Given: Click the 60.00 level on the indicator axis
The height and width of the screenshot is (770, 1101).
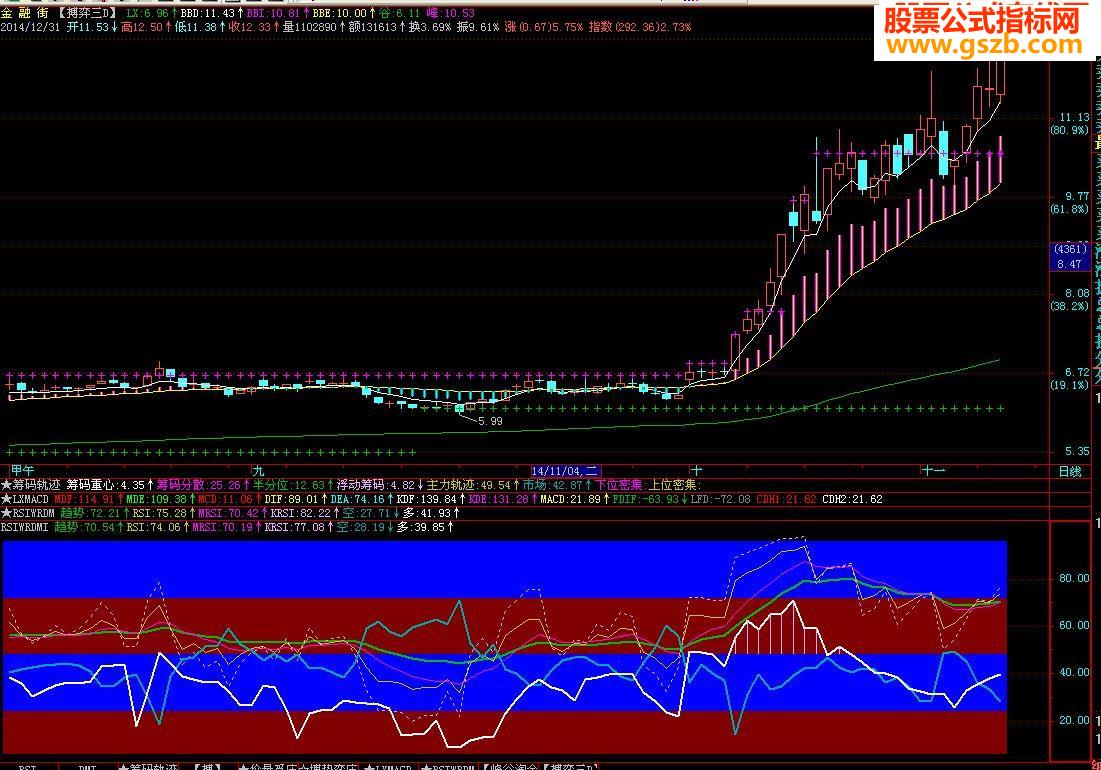Looking at the screenshot, I should 1074,625.
